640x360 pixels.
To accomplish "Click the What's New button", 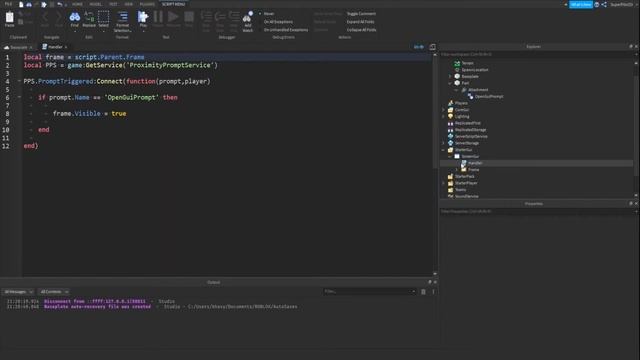I will (581, 4).
